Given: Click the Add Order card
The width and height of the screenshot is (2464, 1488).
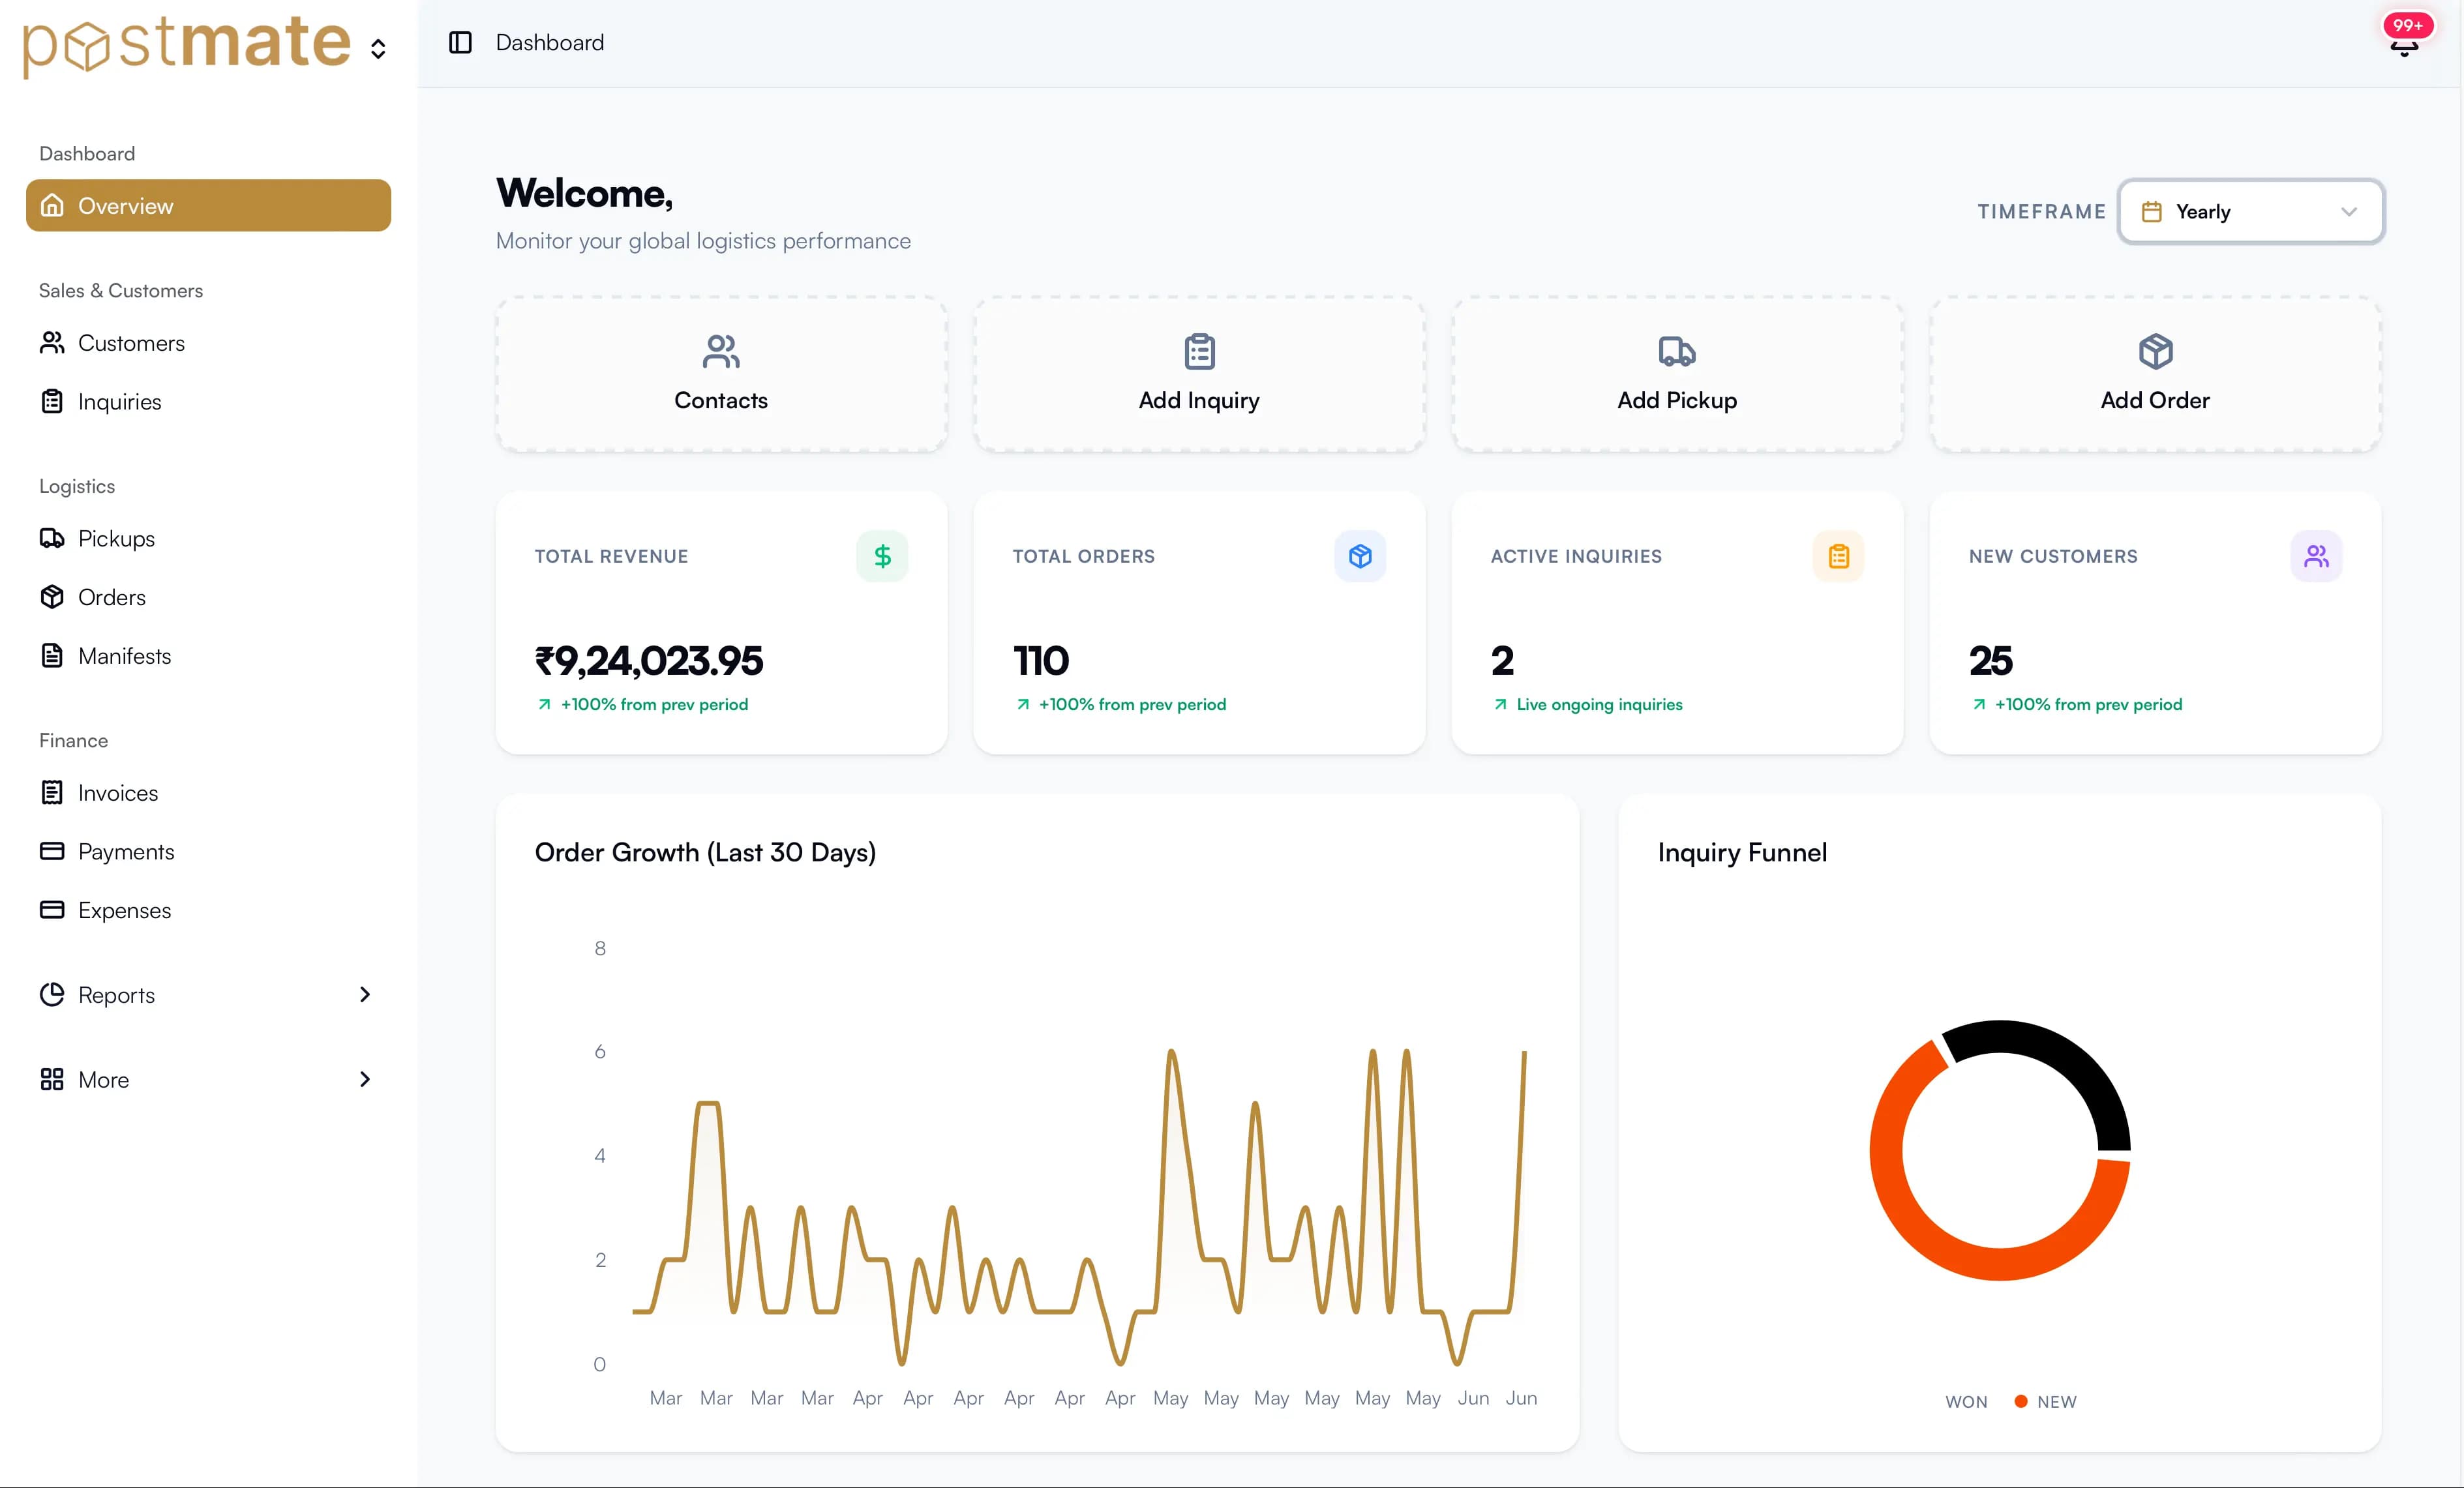Looking at the screenshot, I should tap(2155, 374).
